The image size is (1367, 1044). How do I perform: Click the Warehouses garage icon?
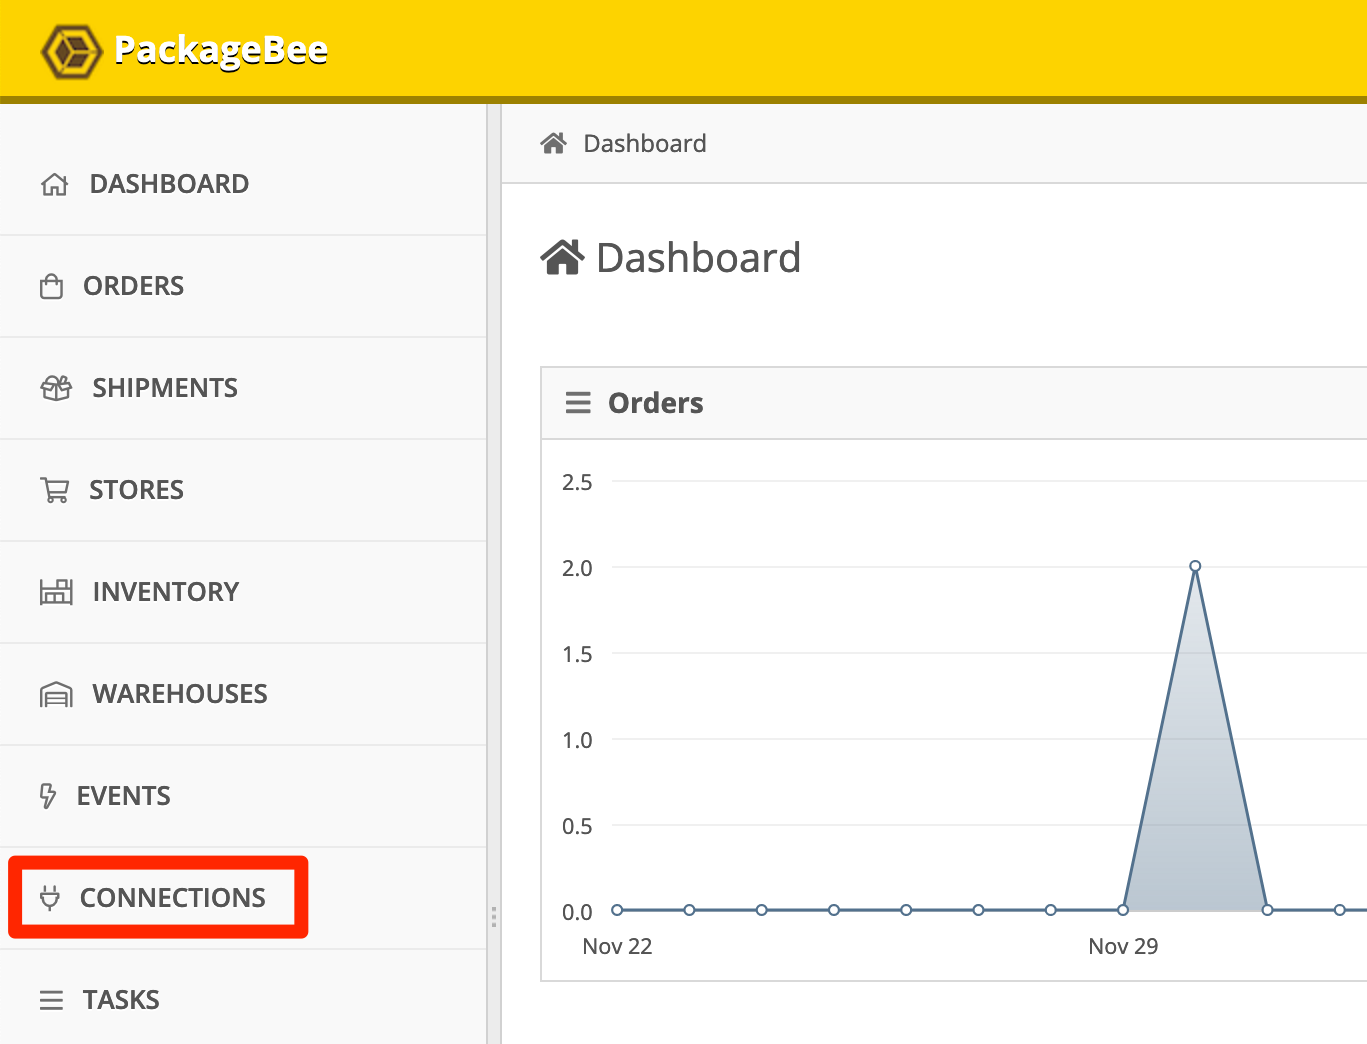point(56,694)
